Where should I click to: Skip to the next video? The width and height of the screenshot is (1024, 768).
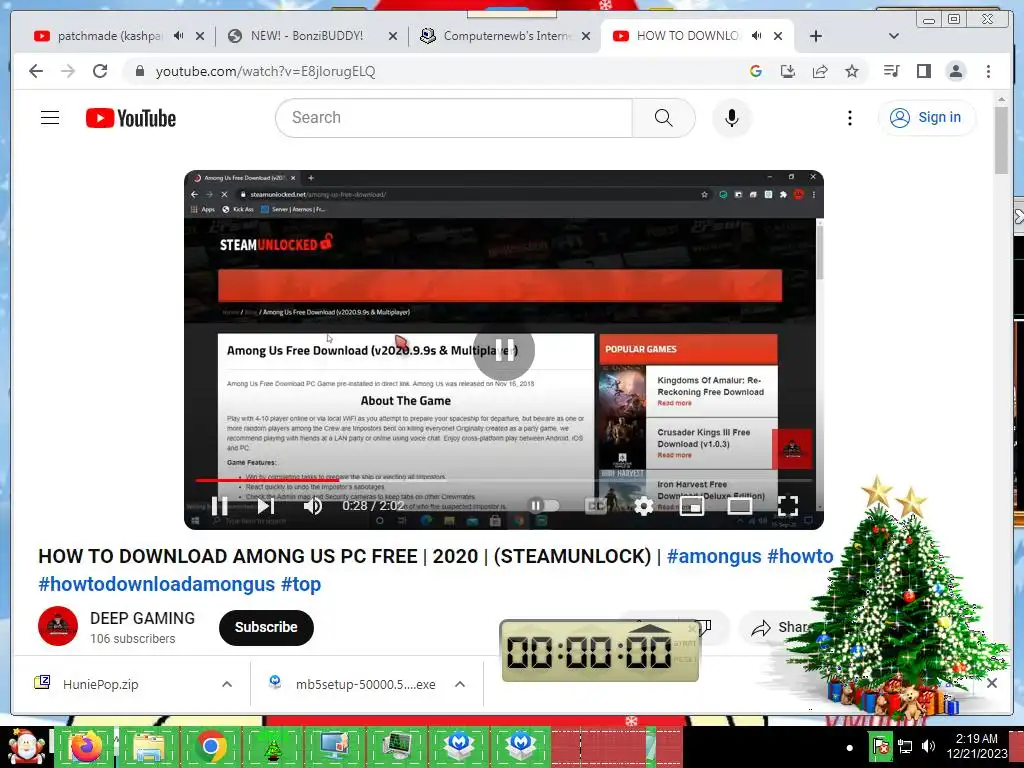pyautogui.click(x=265, y=505)
